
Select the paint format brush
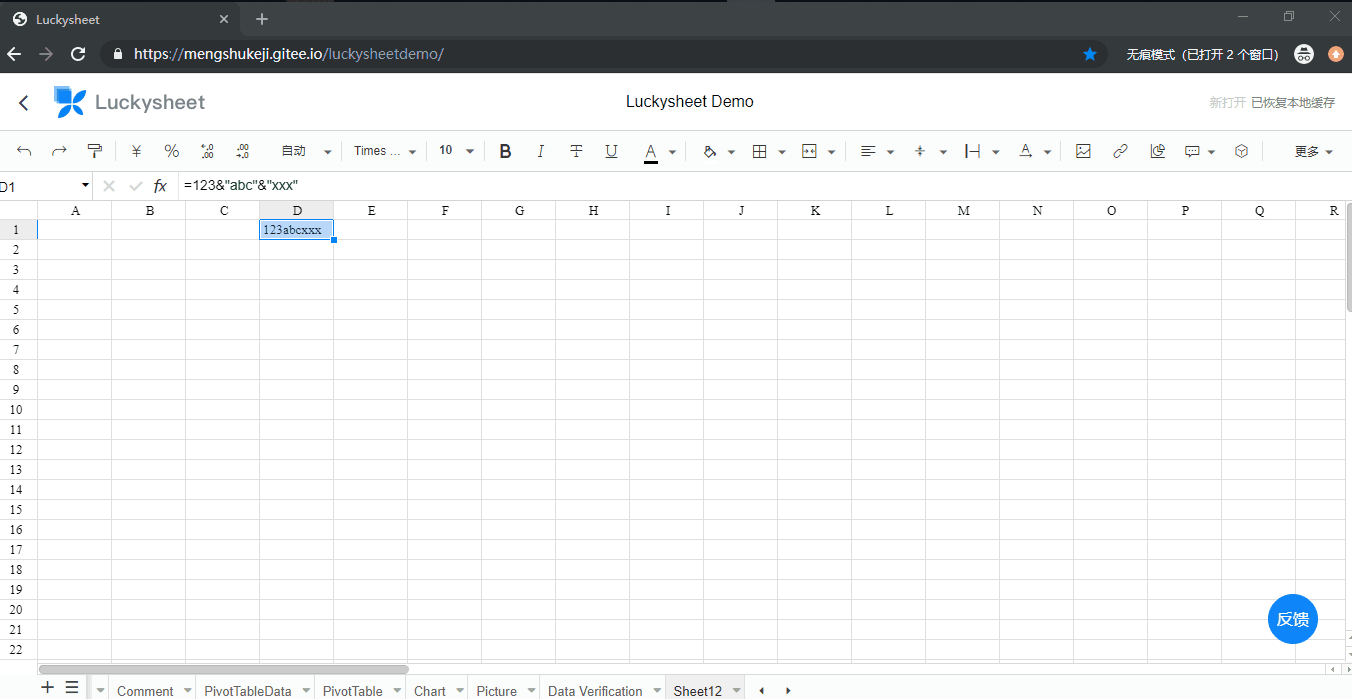tap(95, 151)
